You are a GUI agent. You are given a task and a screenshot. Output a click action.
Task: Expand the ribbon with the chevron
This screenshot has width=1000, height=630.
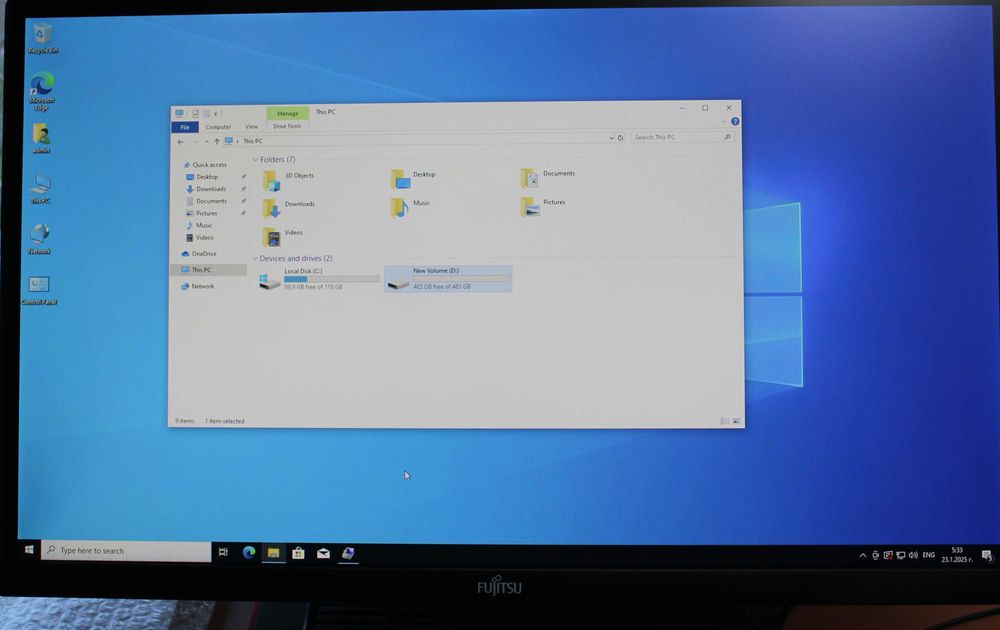723,121
